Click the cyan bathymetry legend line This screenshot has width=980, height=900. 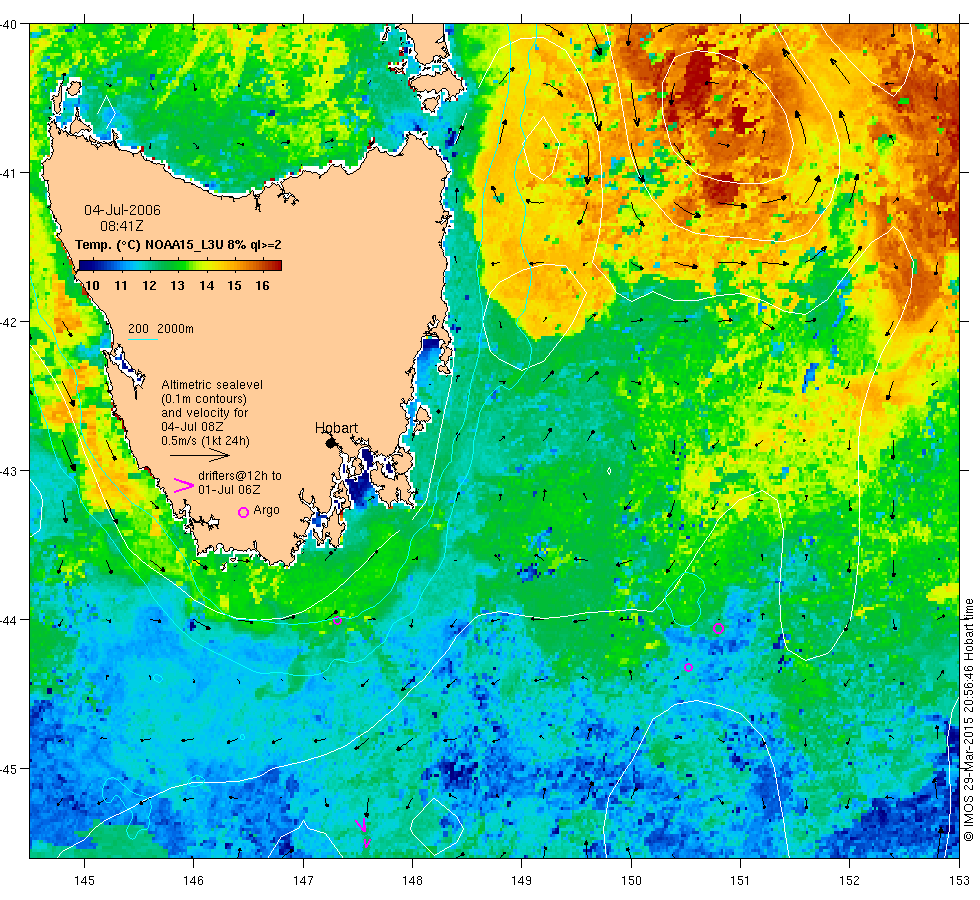coord(142,339)
